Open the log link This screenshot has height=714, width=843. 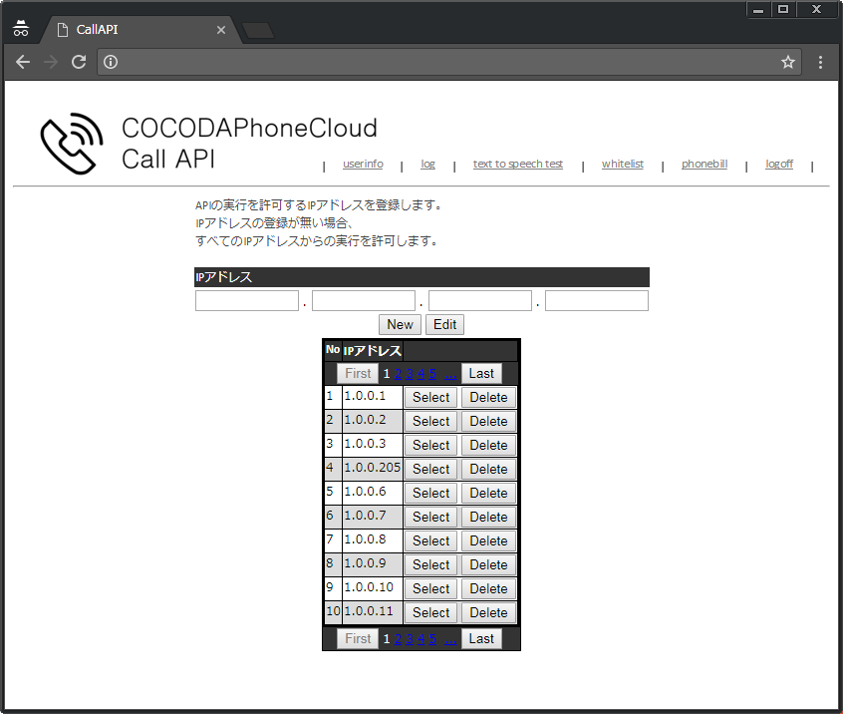tap(428, 164)
